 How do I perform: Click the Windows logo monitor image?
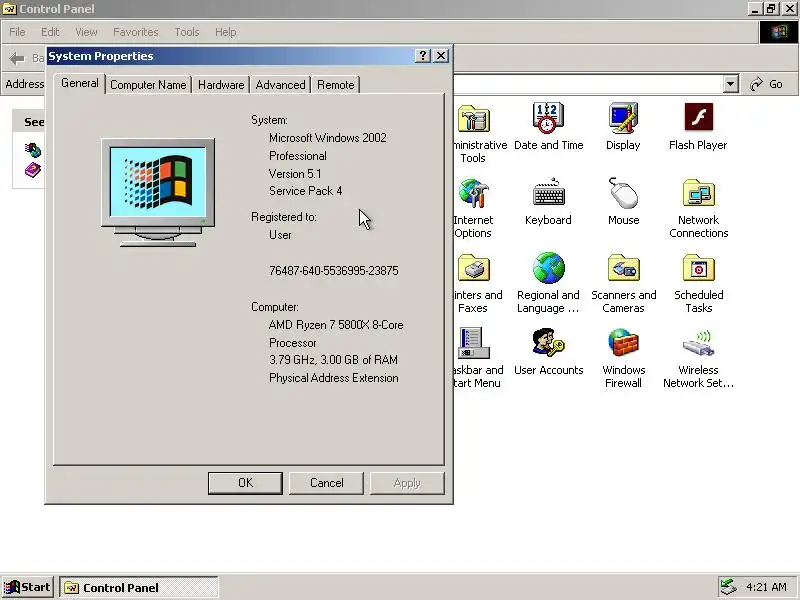(158, 192)
